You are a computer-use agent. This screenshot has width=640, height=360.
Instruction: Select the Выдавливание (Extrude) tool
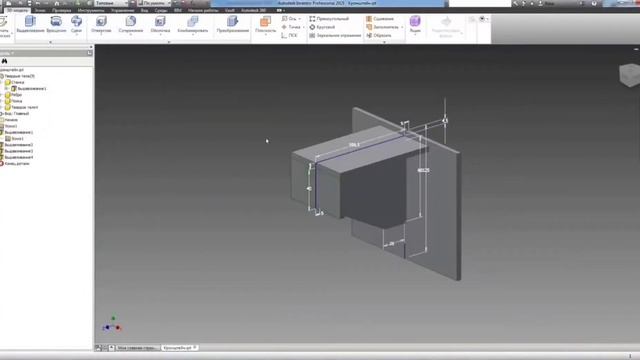(x=30, y=24)
